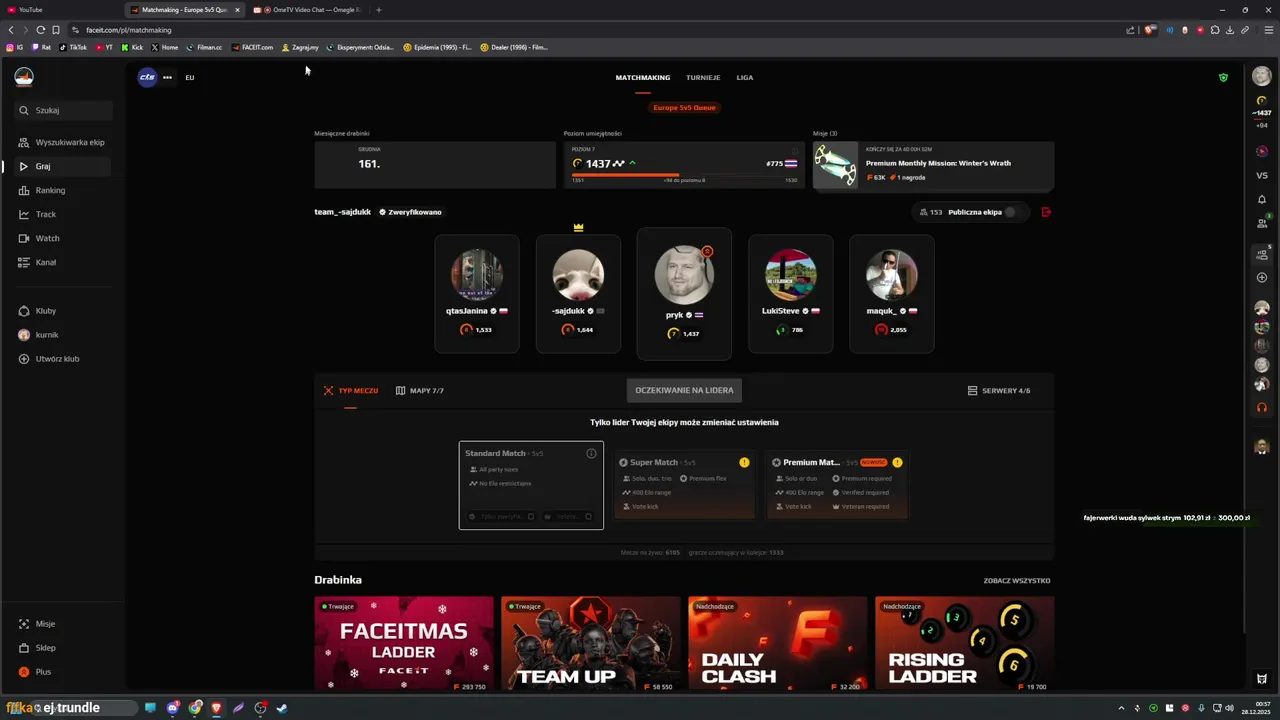
Task: Open the EU region selector
Action: tap(190, 77)
